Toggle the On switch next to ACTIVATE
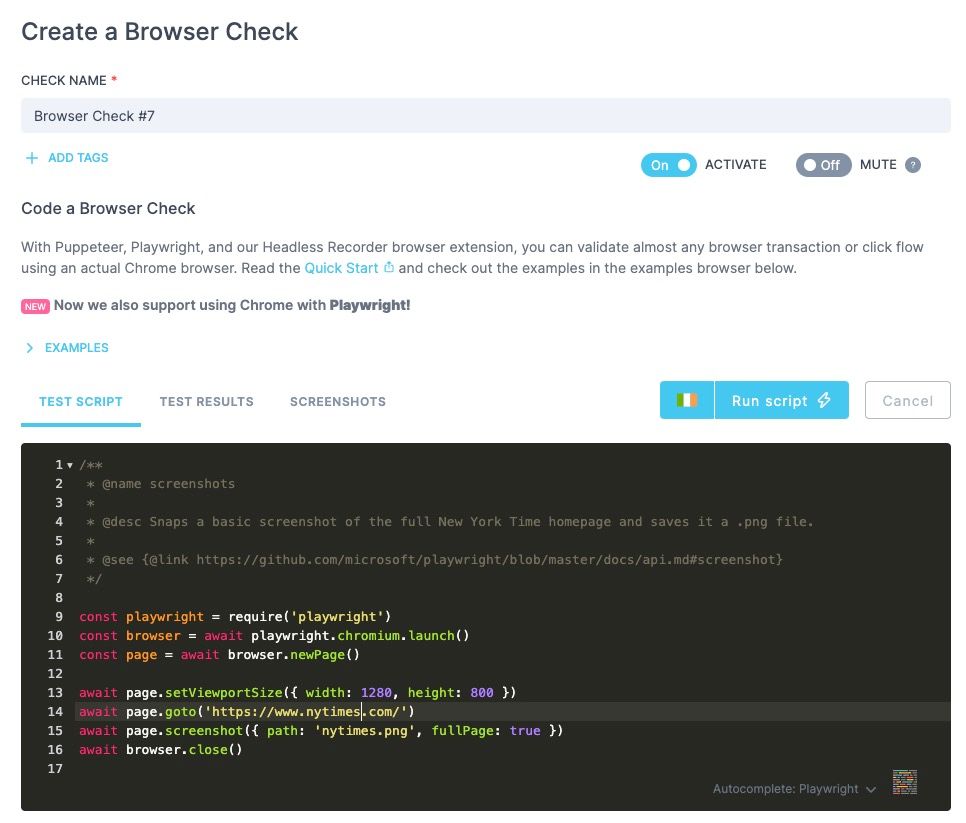Screen dimensions: 966x823 click(668, 164)
